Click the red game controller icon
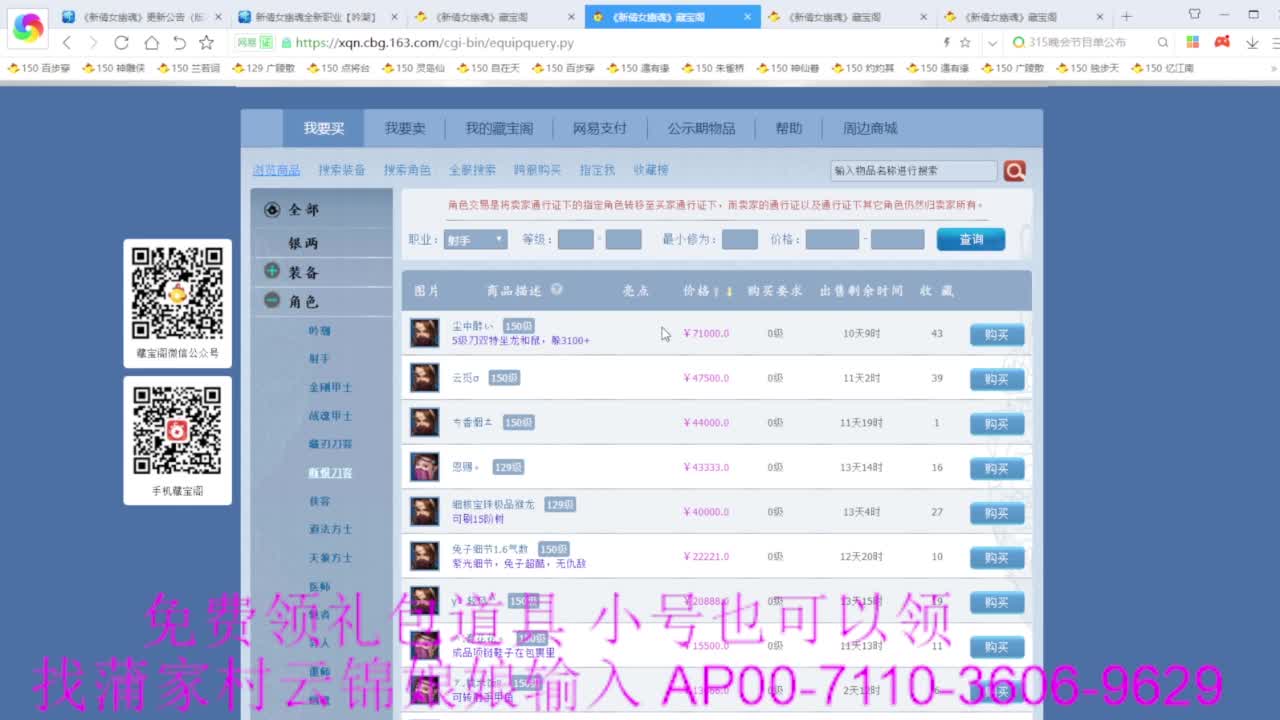 point(1222,42)
